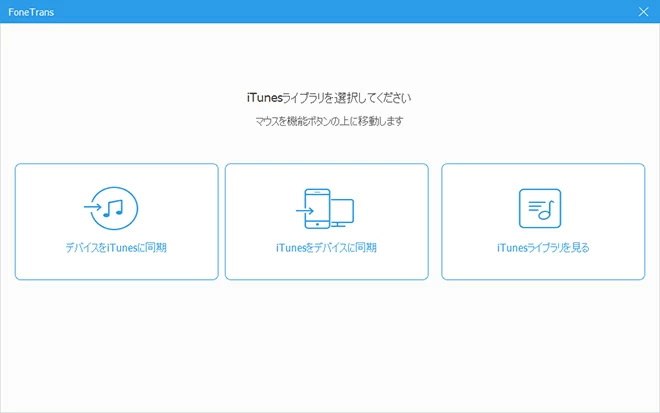
Task: Select iTunesをデバイスに同期 label
Action: 326,247
